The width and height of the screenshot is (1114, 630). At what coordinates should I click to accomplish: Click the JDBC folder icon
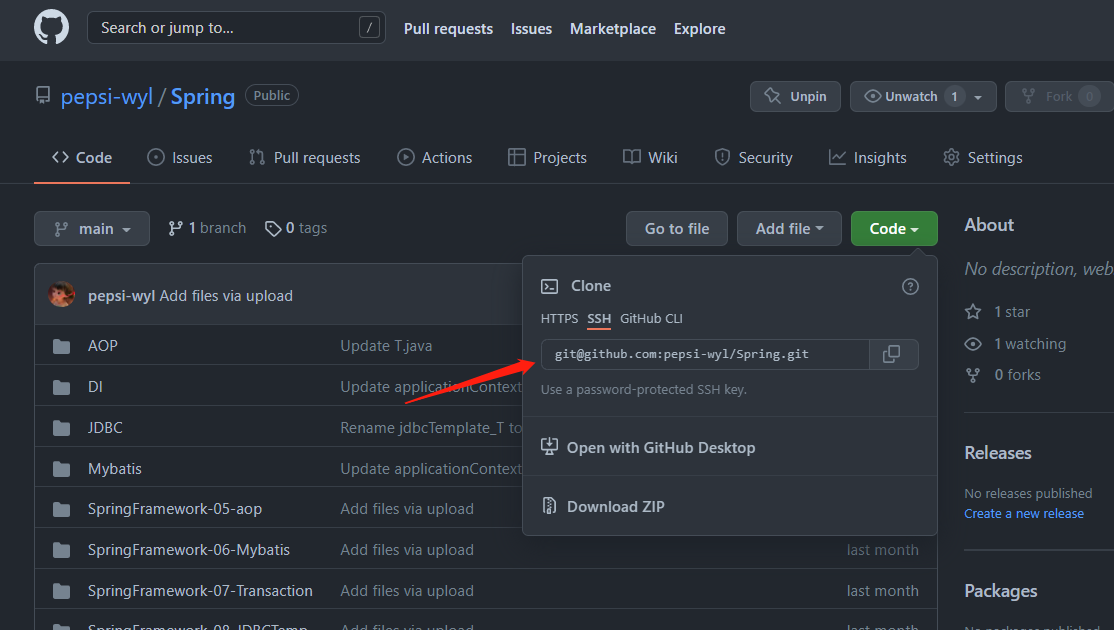coord(62,428)
